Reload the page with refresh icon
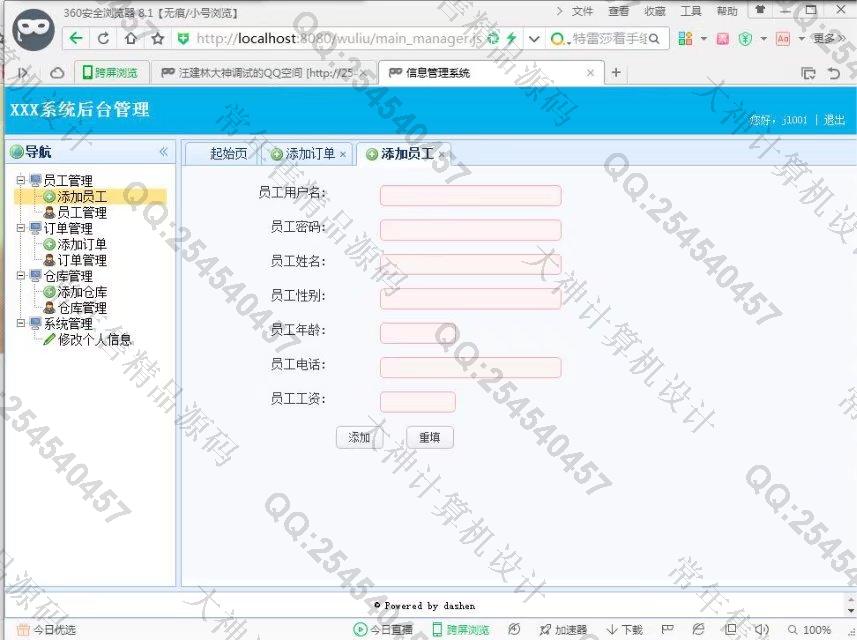This screenshot has height=640, width=857. coord(103,38)
